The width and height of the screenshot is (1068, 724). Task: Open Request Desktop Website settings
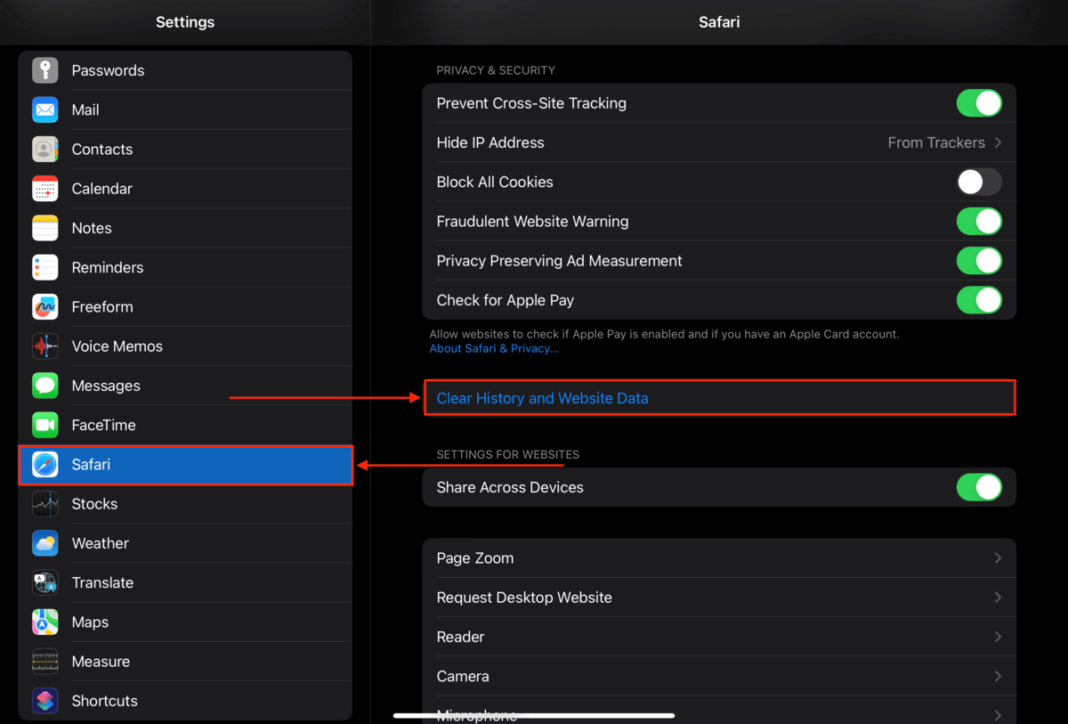[x=719, y=597]
